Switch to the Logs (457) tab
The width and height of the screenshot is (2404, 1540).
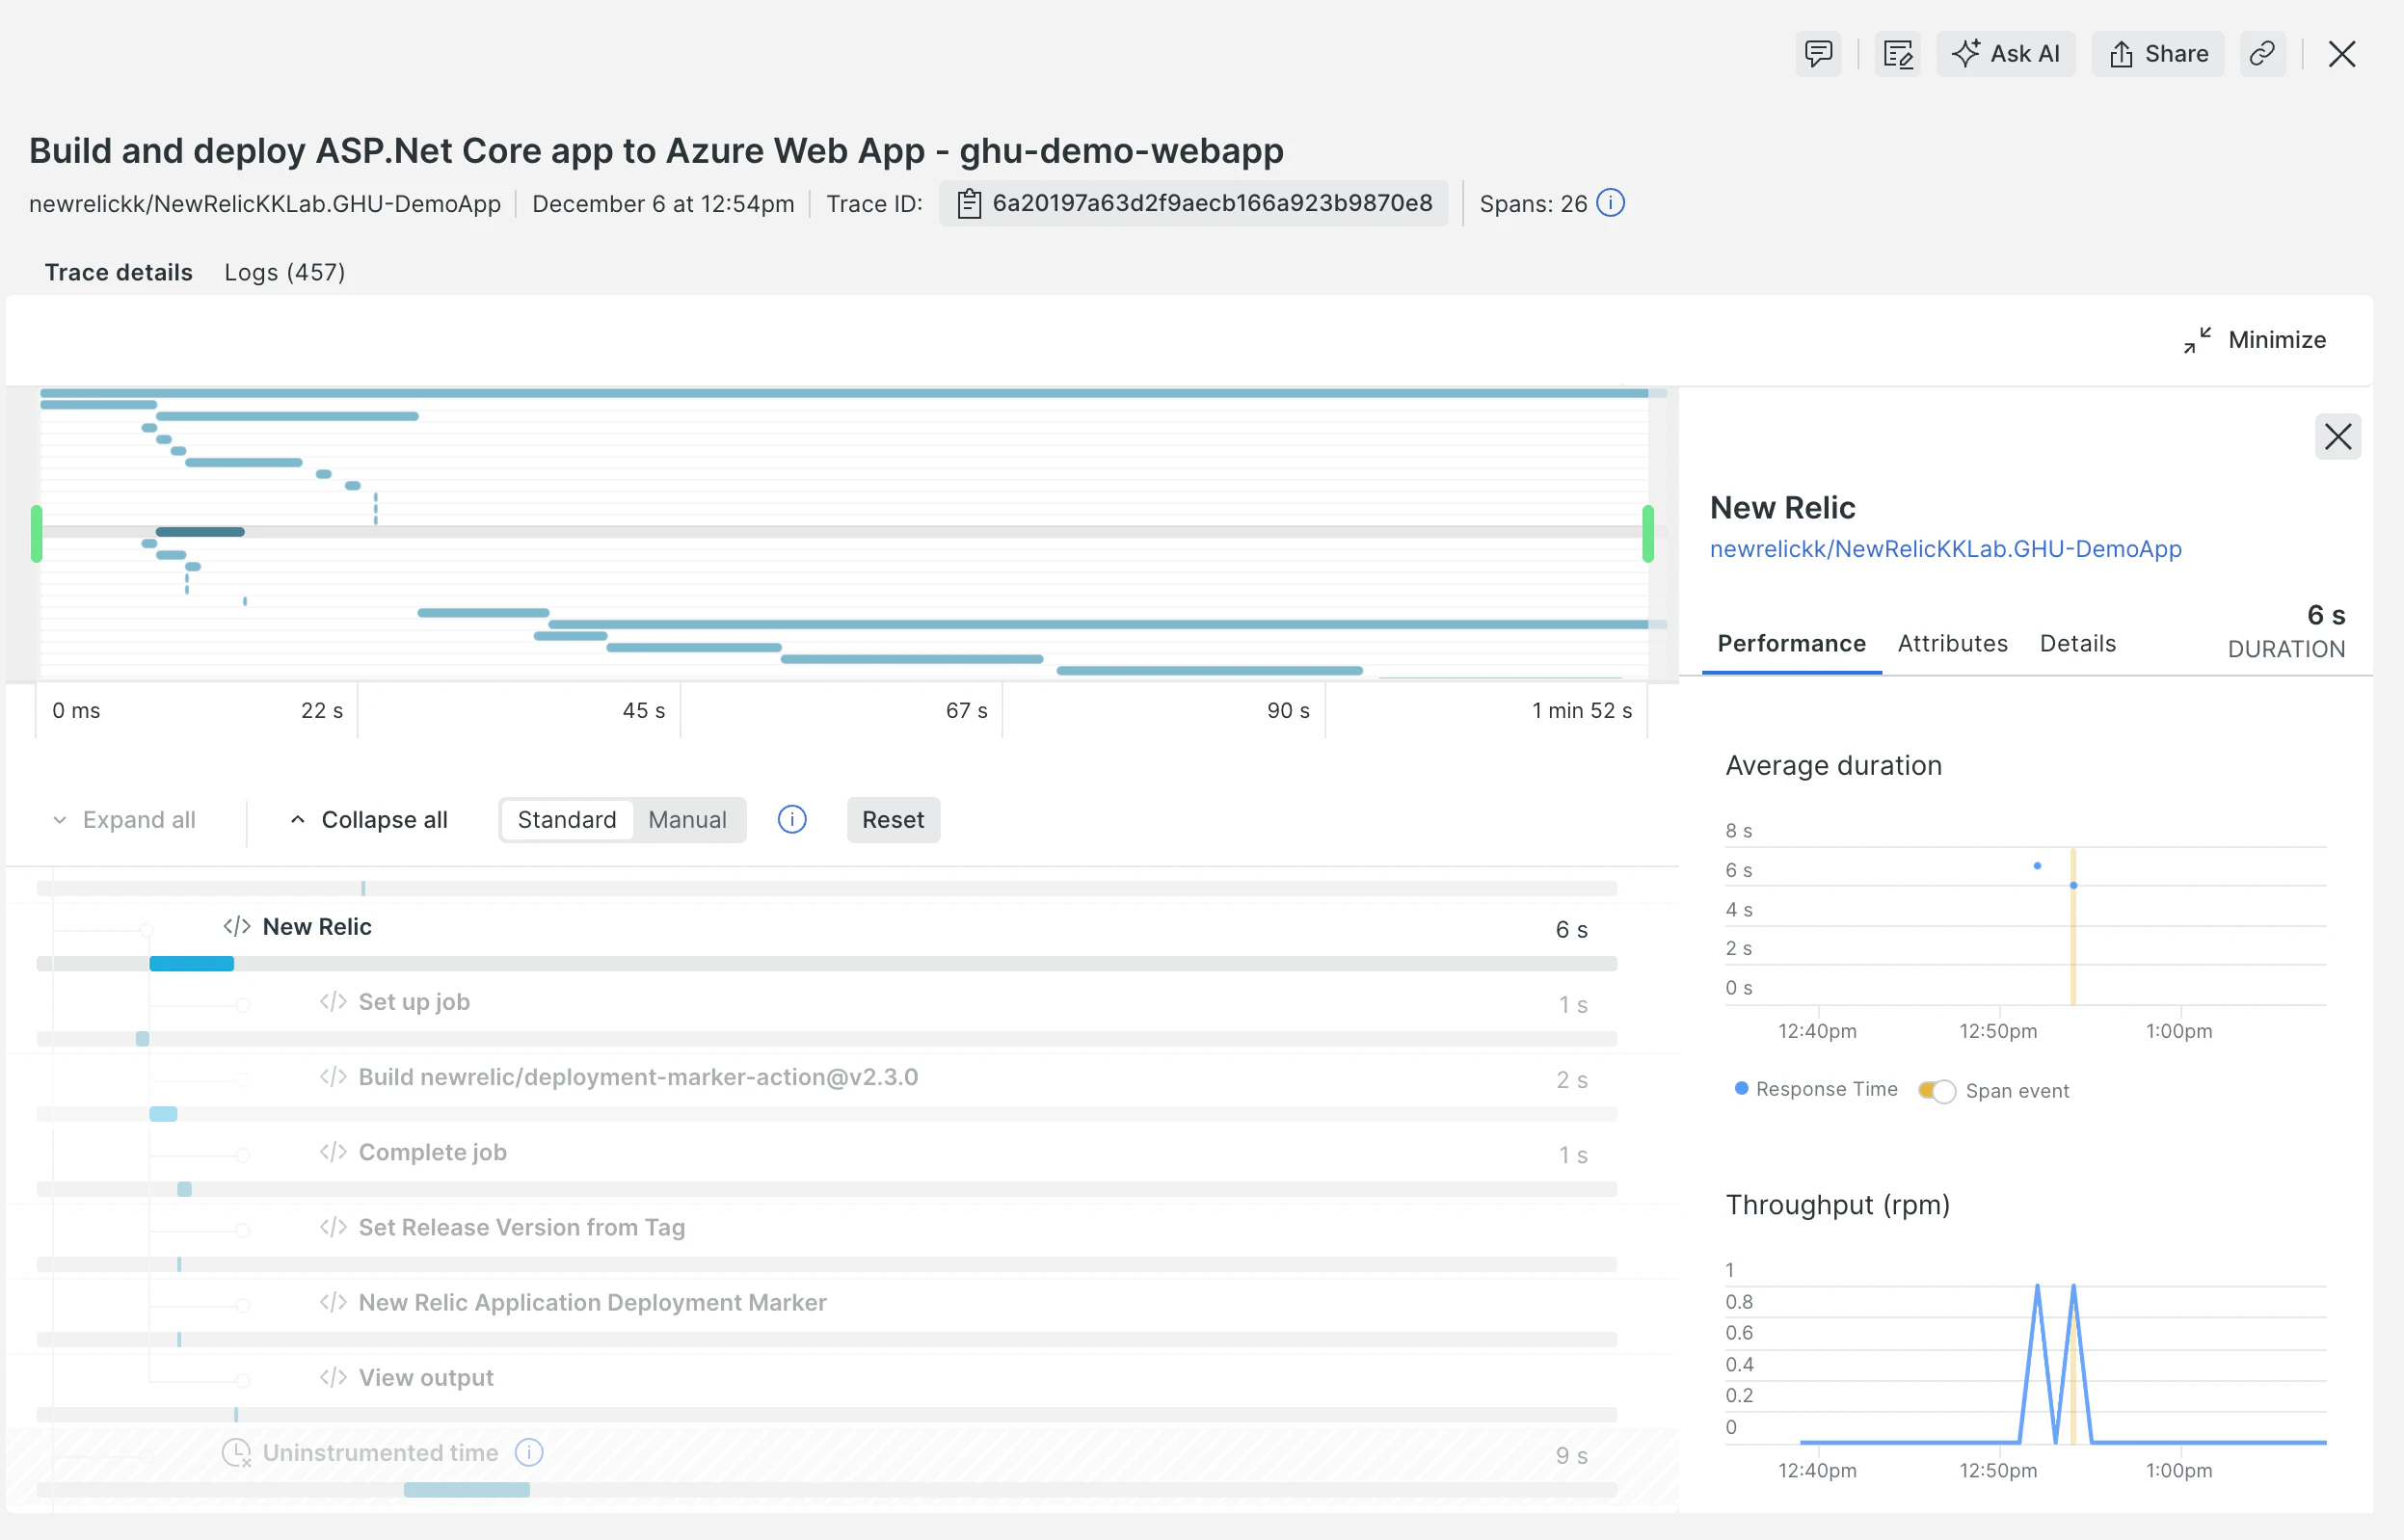(285, 272)
